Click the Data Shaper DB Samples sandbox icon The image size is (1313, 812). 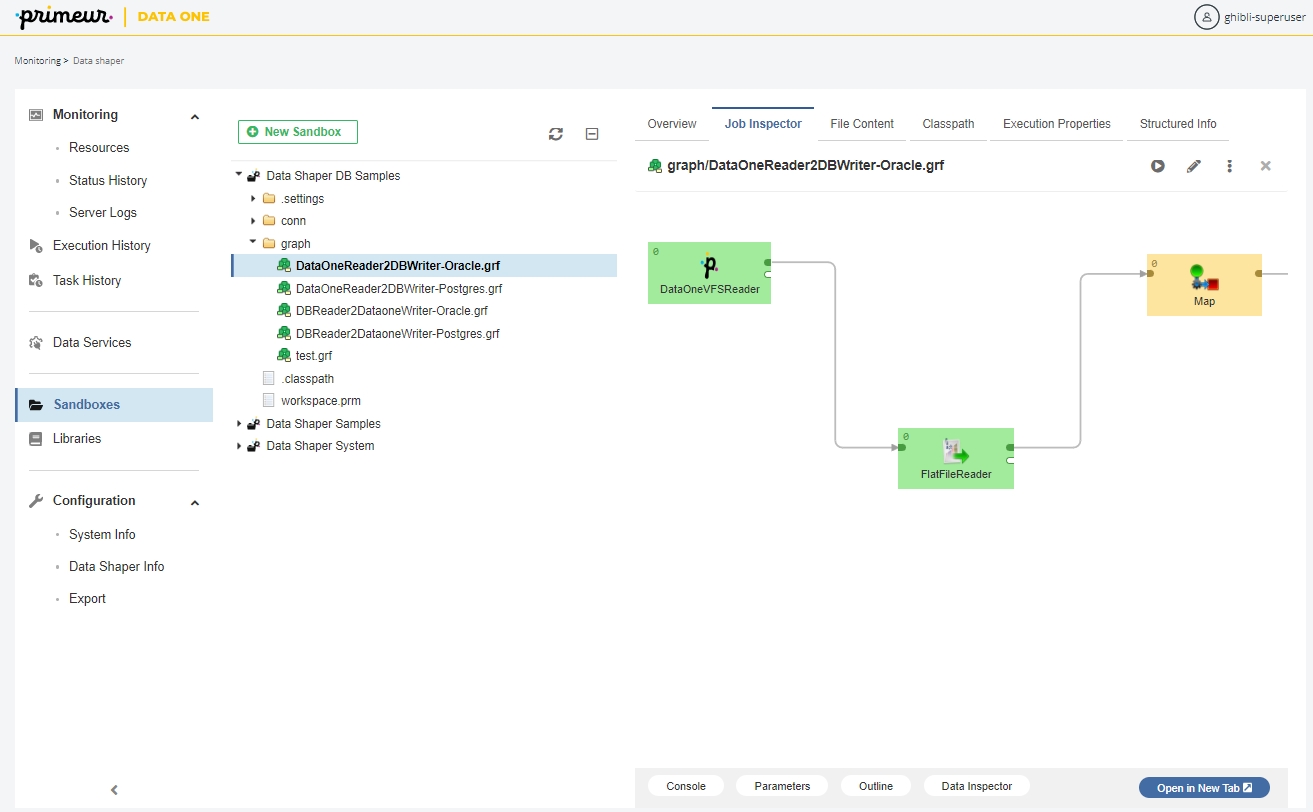click(254, 176)
